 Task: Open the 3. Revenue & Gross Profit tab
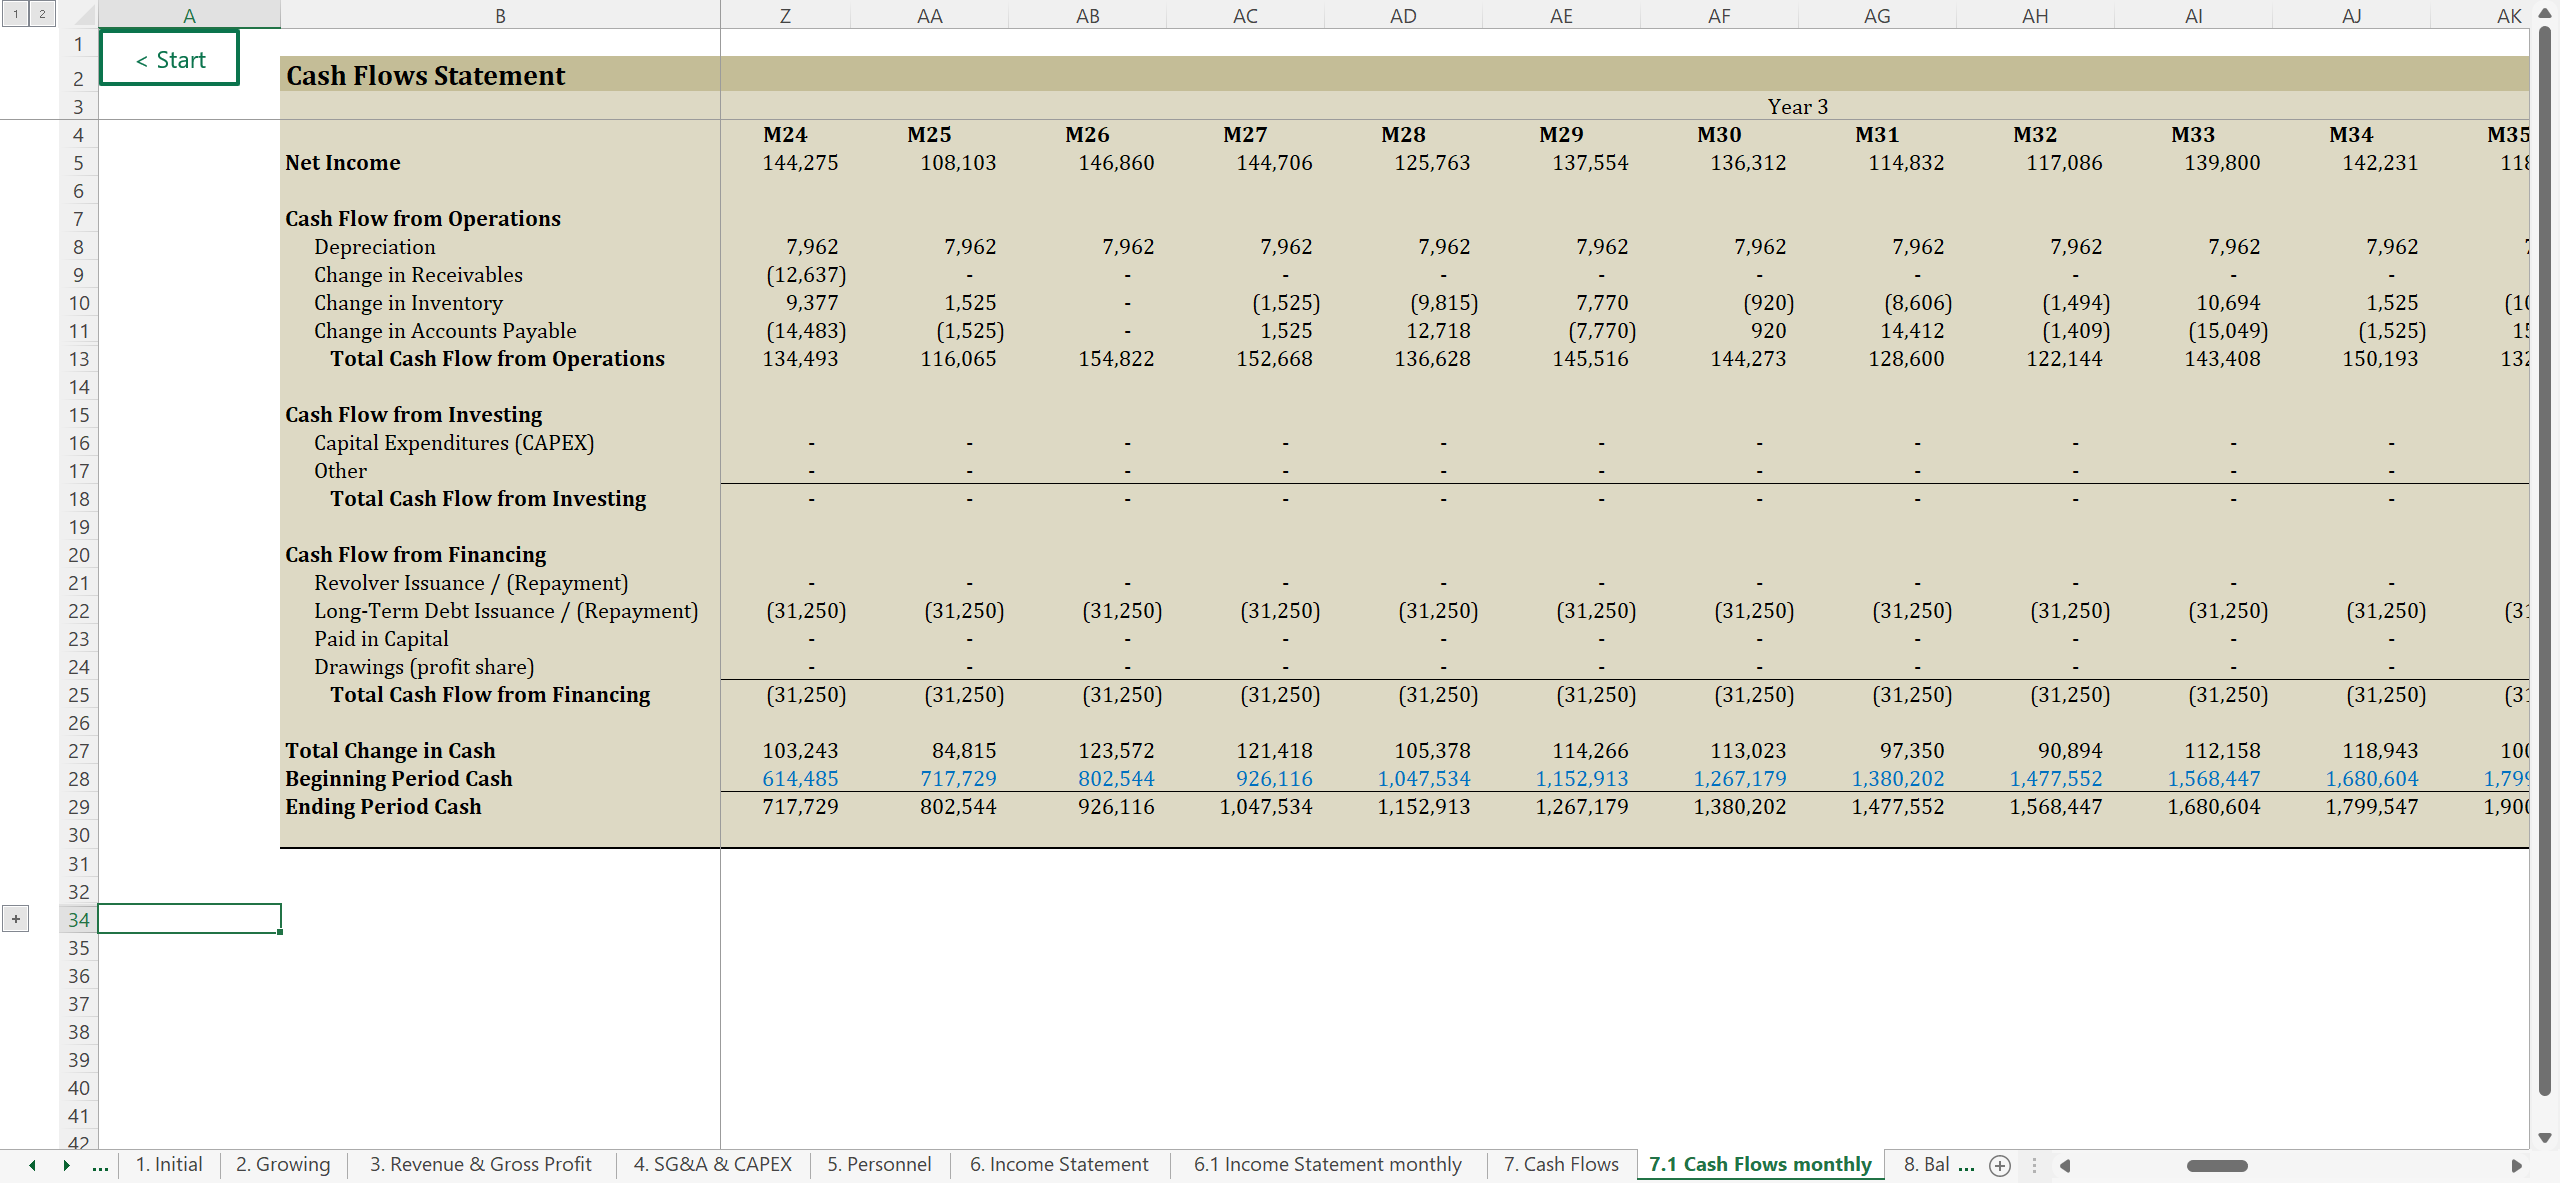pos(480,1164)
